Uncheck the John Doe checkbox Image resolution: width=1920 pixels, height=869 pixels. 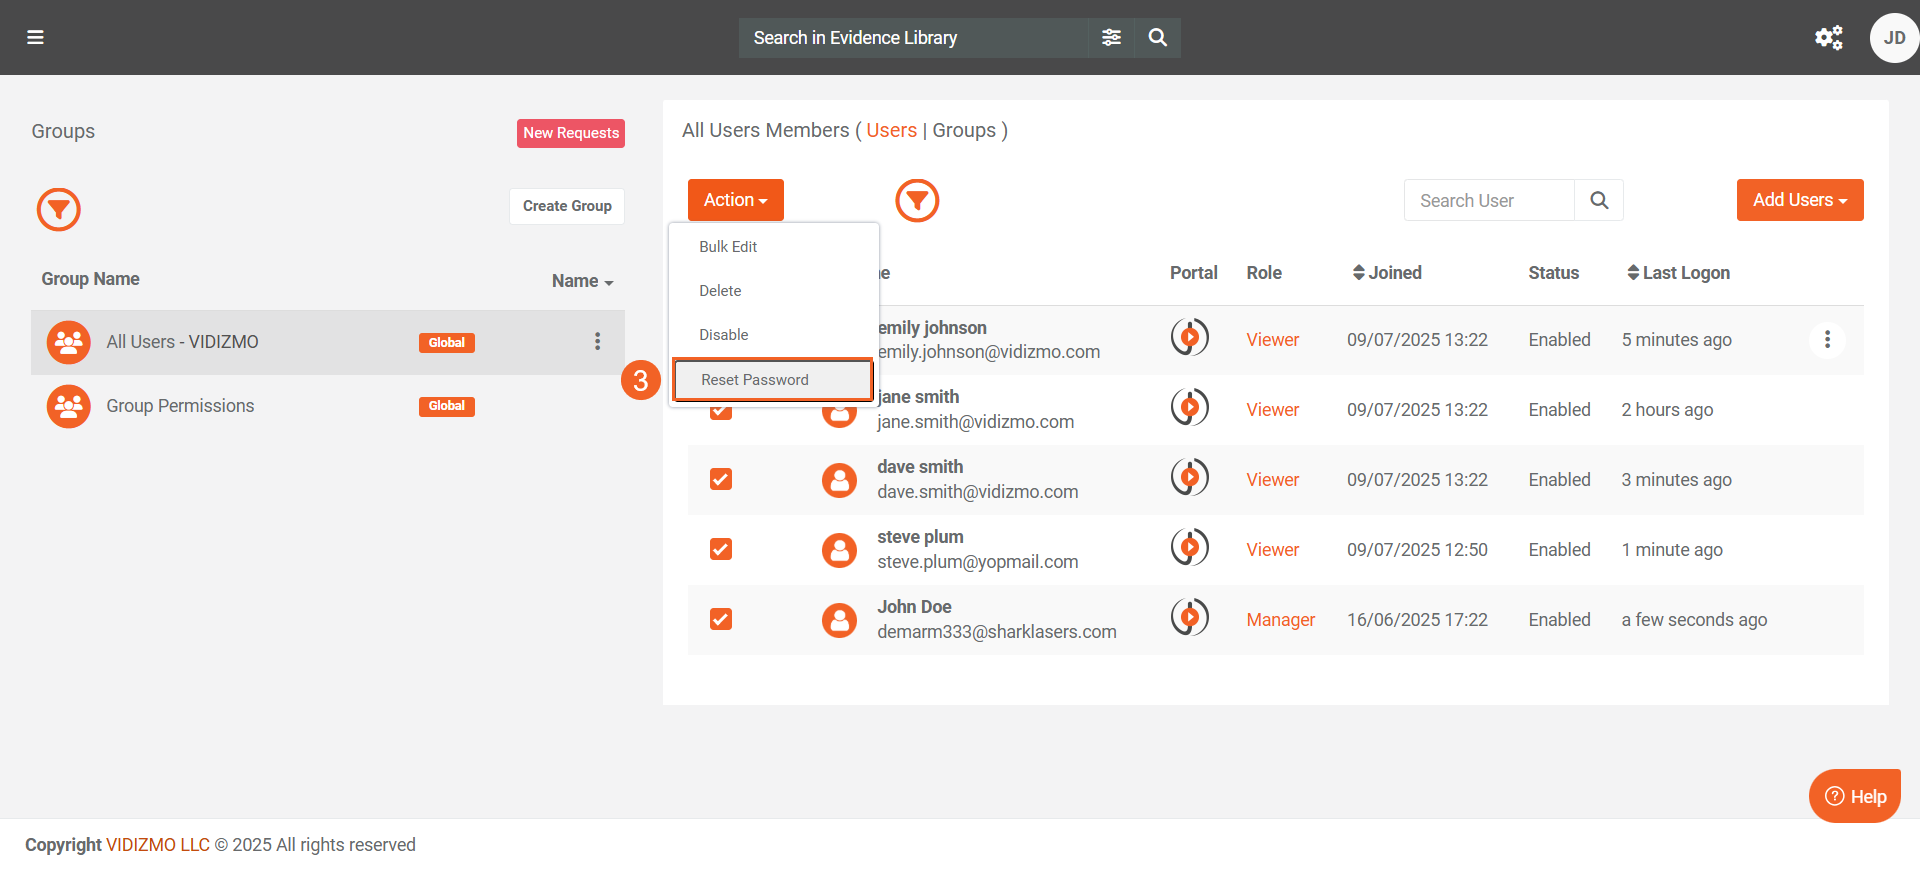click(721, 620)
